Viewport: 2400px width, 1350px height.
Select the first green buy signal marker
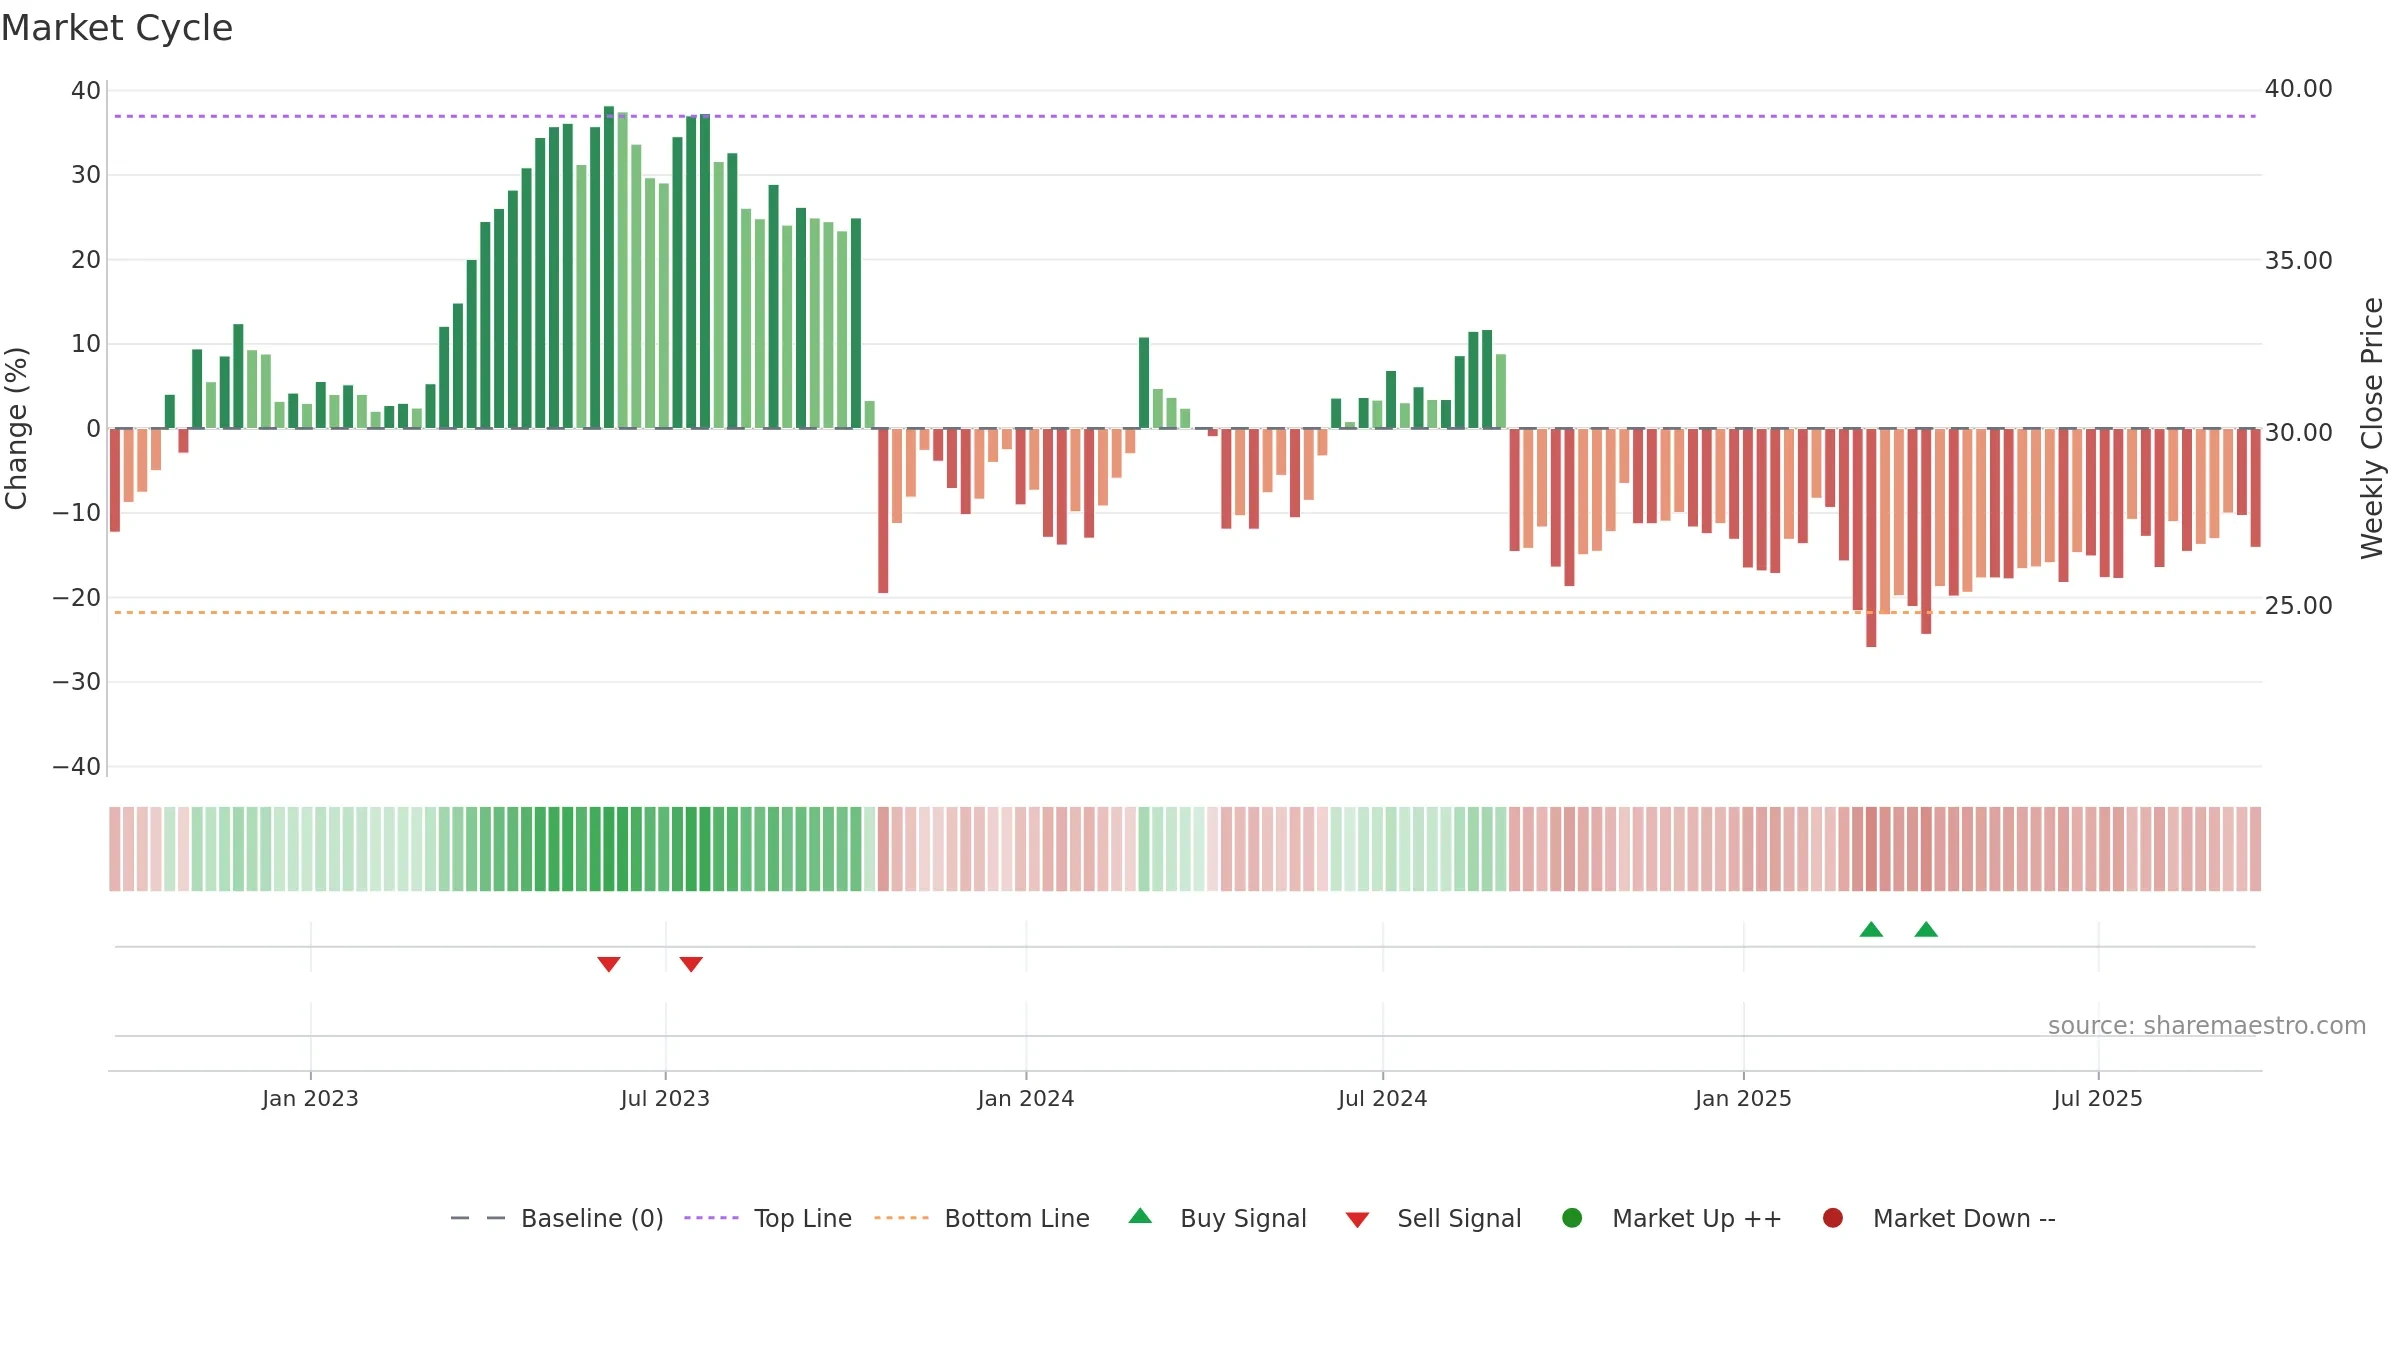click(x=1871, y=929)
